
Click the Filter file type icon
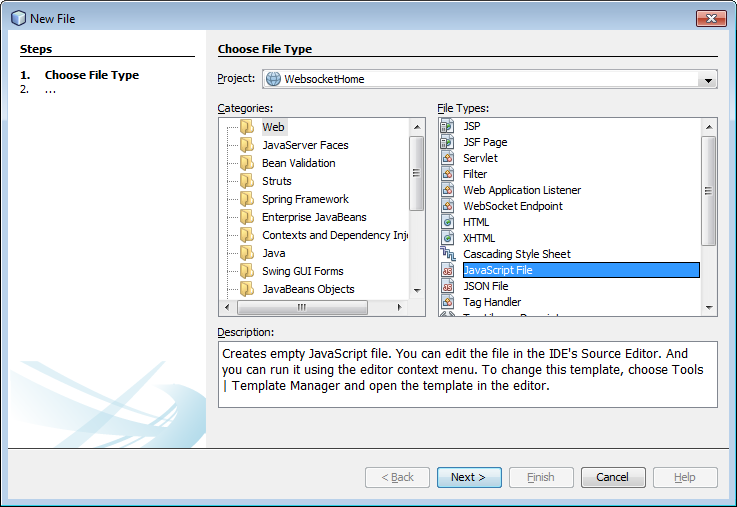[x=447, y=174]
